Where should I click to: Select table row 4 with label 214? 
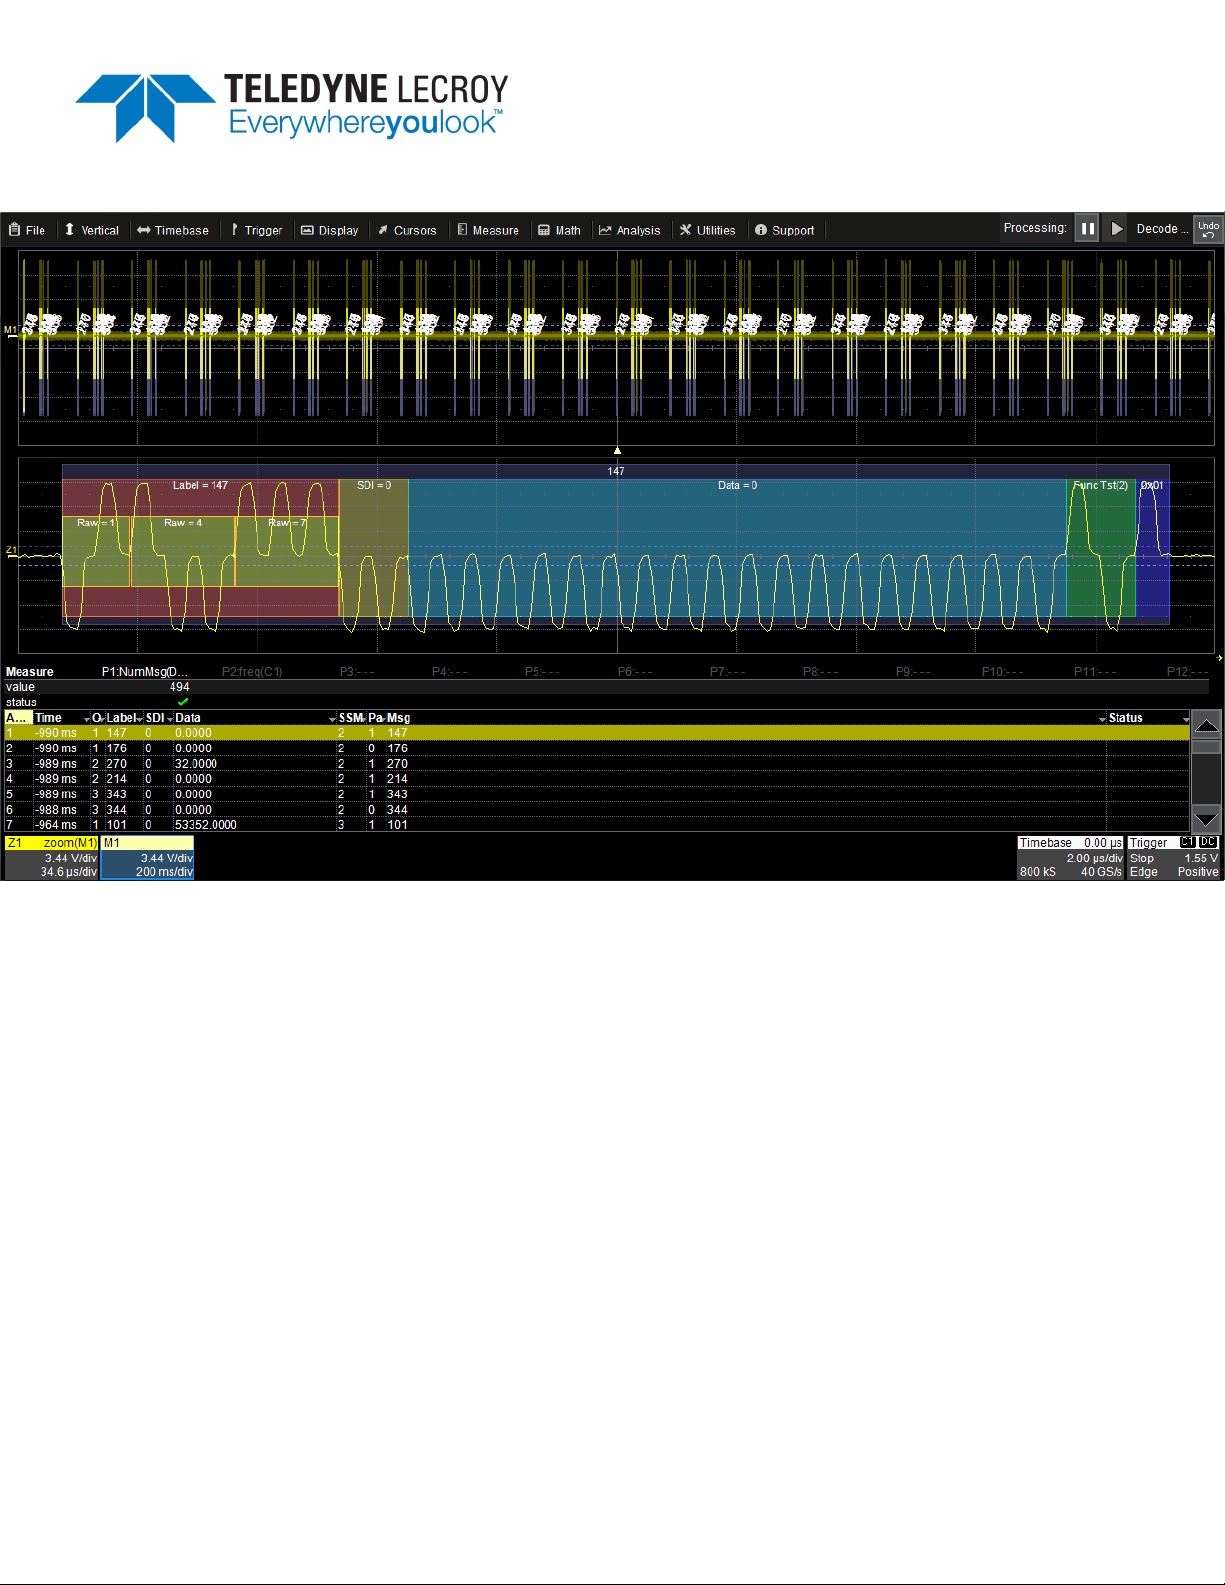coord(597,779)
